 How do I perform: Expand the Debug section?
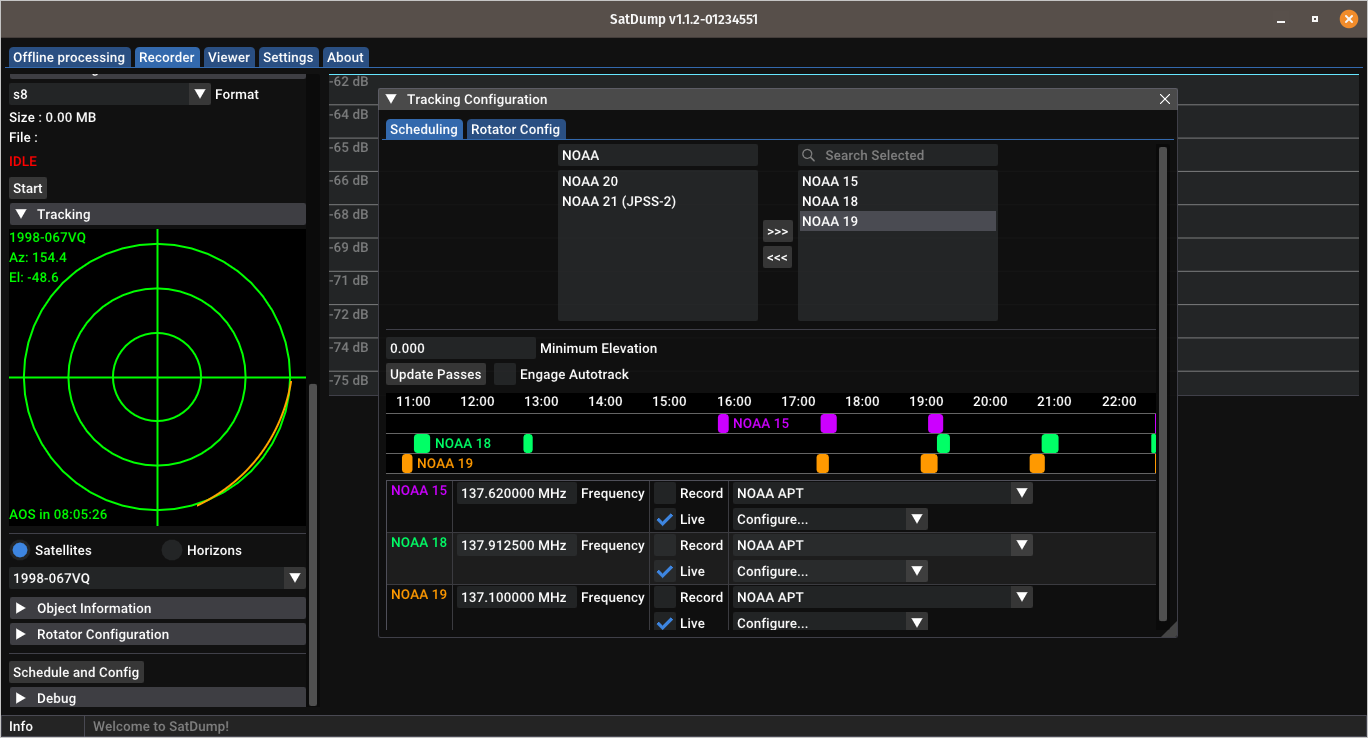(157, 698)
